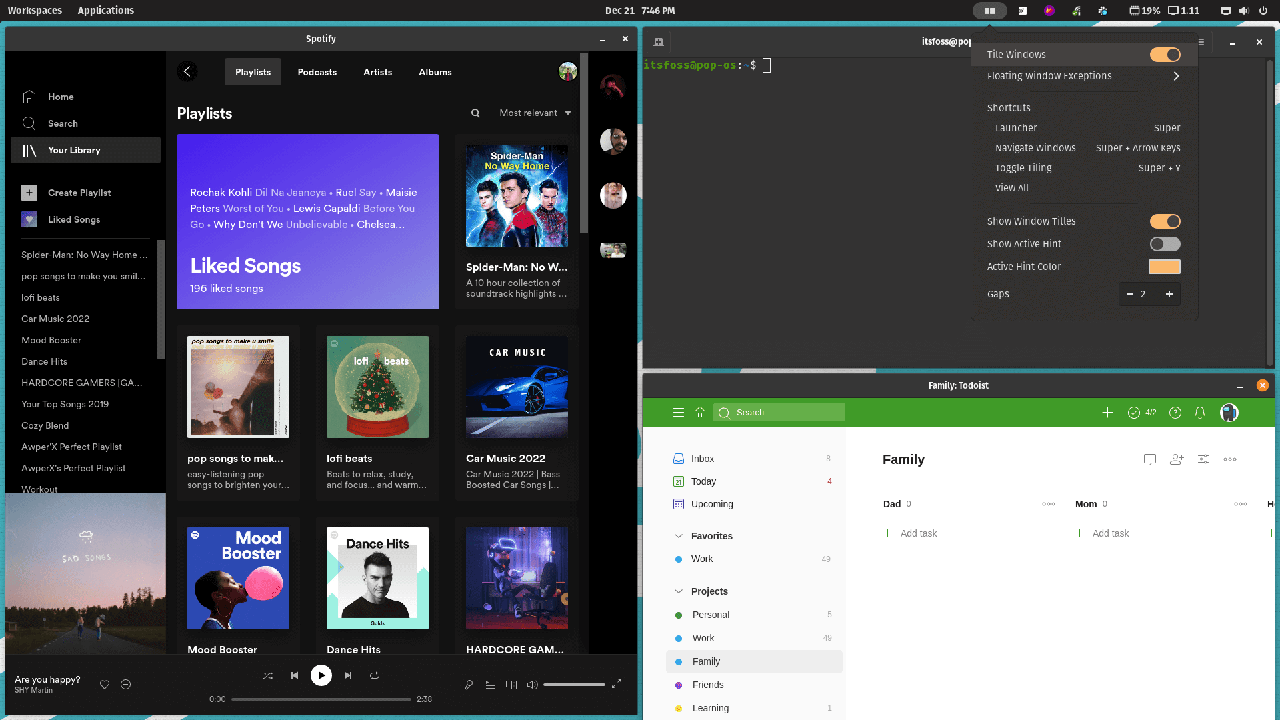Image resolution: width=1280 pixels, height=720 pixels.
Task: Open Todoist notifications bell
Action: [x=1200, y=412]
